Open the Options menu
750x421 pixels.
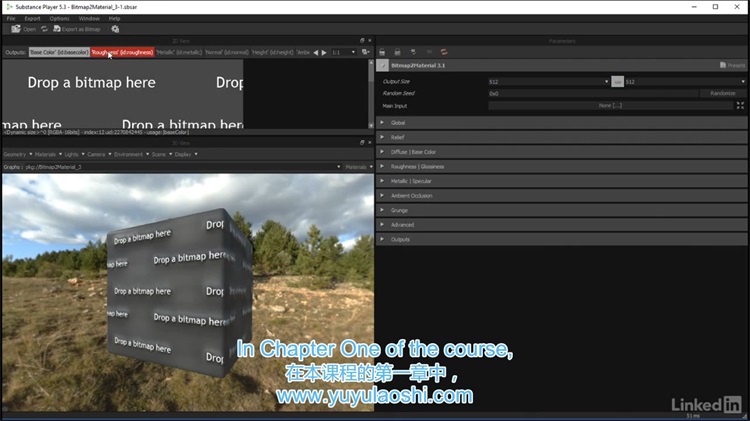59,19
